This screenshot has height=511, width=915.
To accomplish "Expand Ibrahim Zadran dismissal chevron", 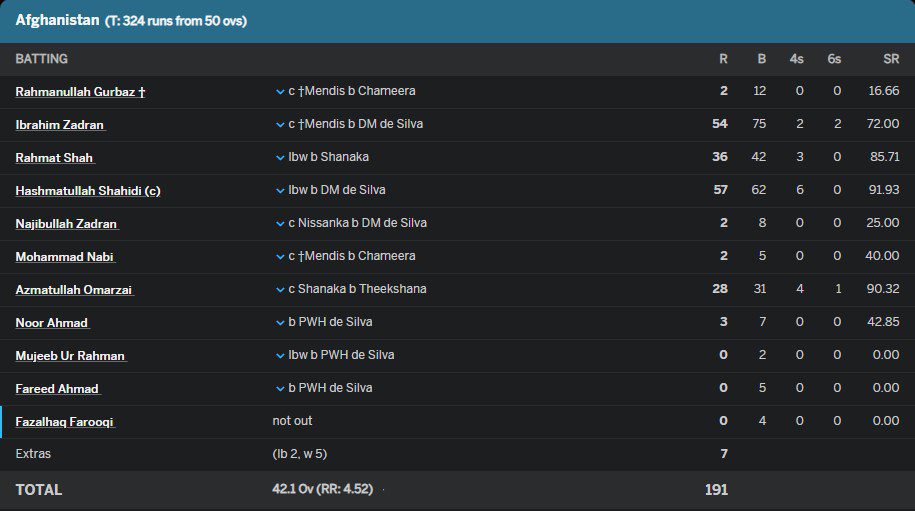I will click(280, 124).
